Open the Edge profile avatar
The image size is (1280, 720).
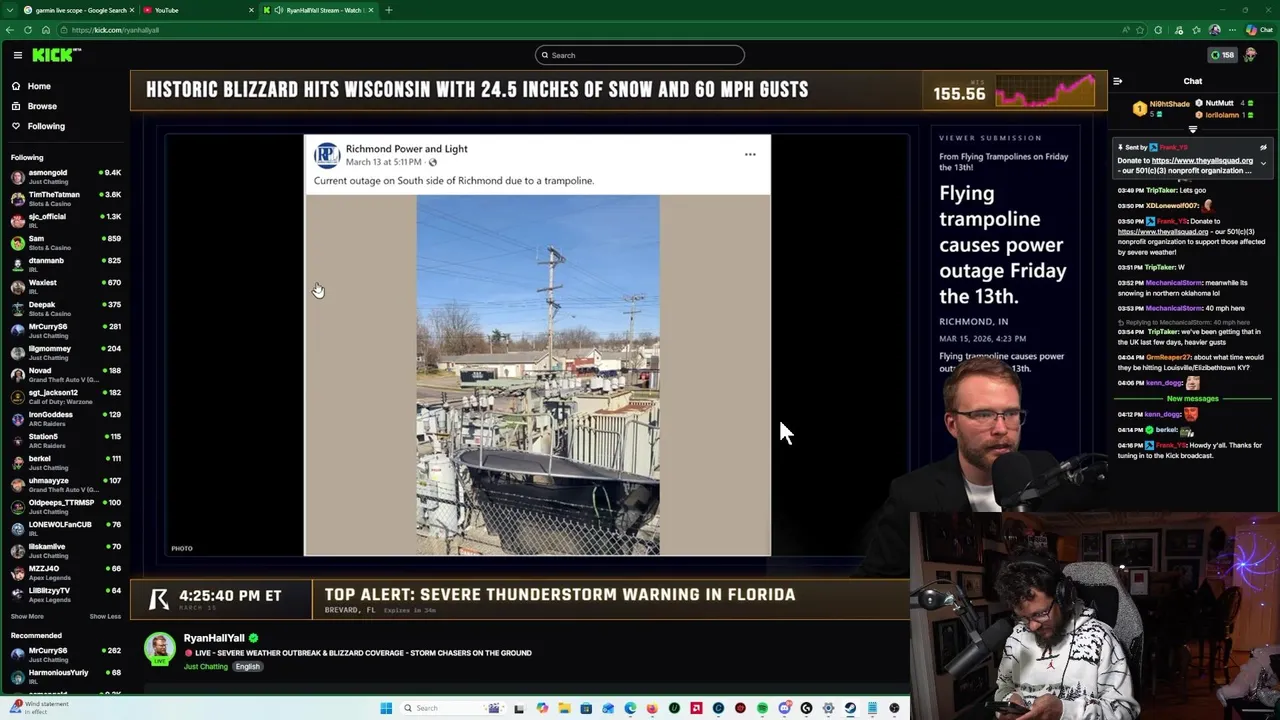pos(1215,30)
